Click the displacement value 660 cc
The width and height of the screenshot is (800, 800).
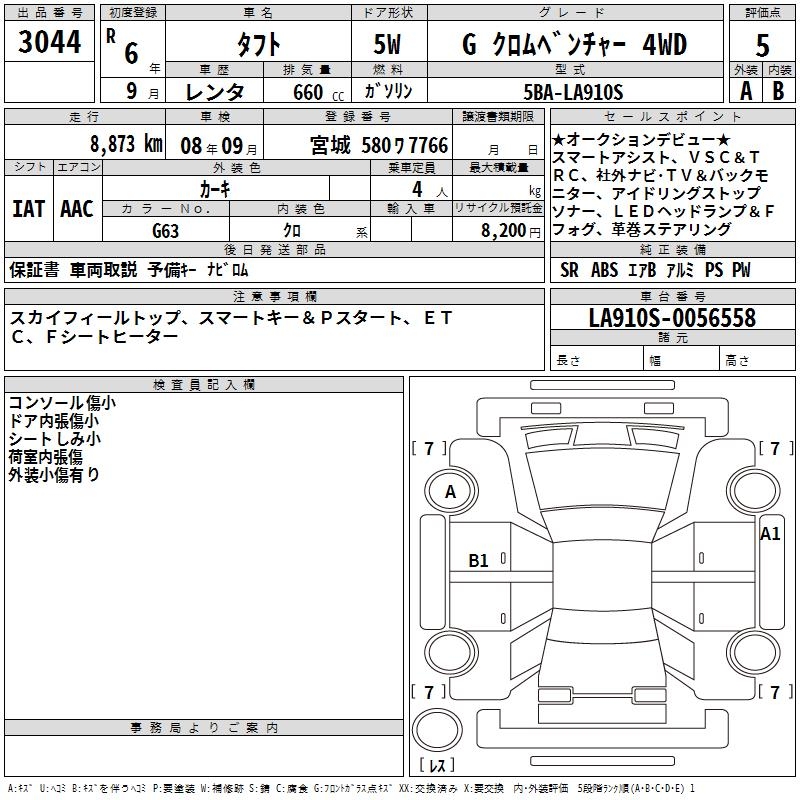319,93
